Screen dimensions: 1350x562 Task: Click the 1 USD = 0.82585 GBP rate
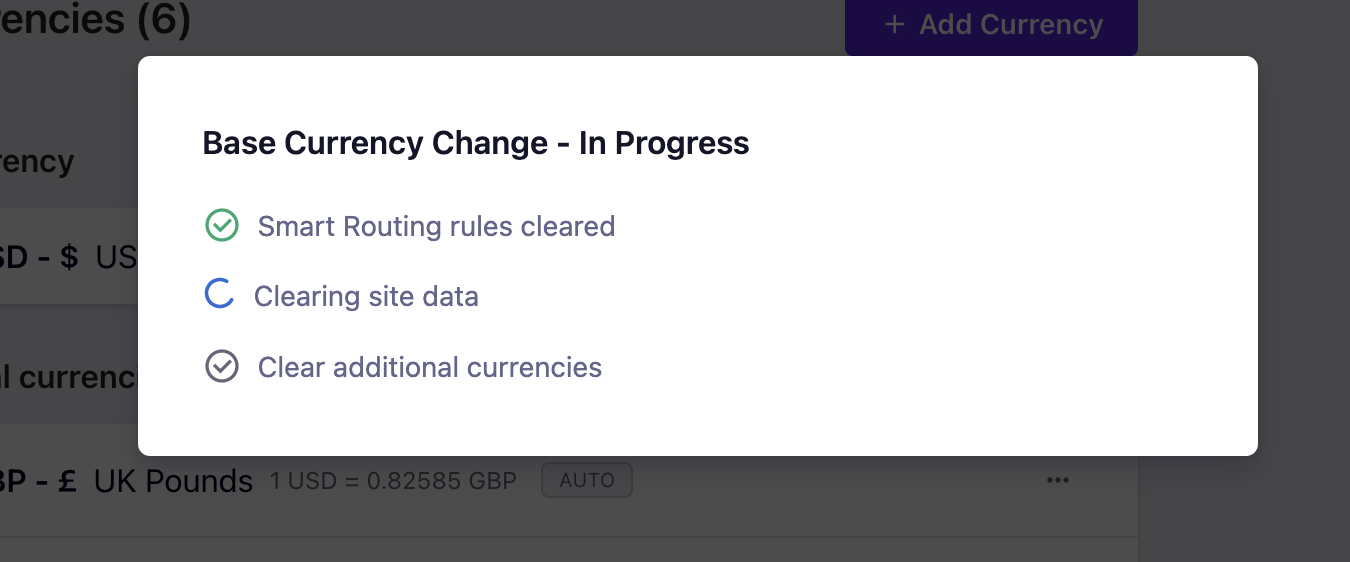click(x=393, y=481)
